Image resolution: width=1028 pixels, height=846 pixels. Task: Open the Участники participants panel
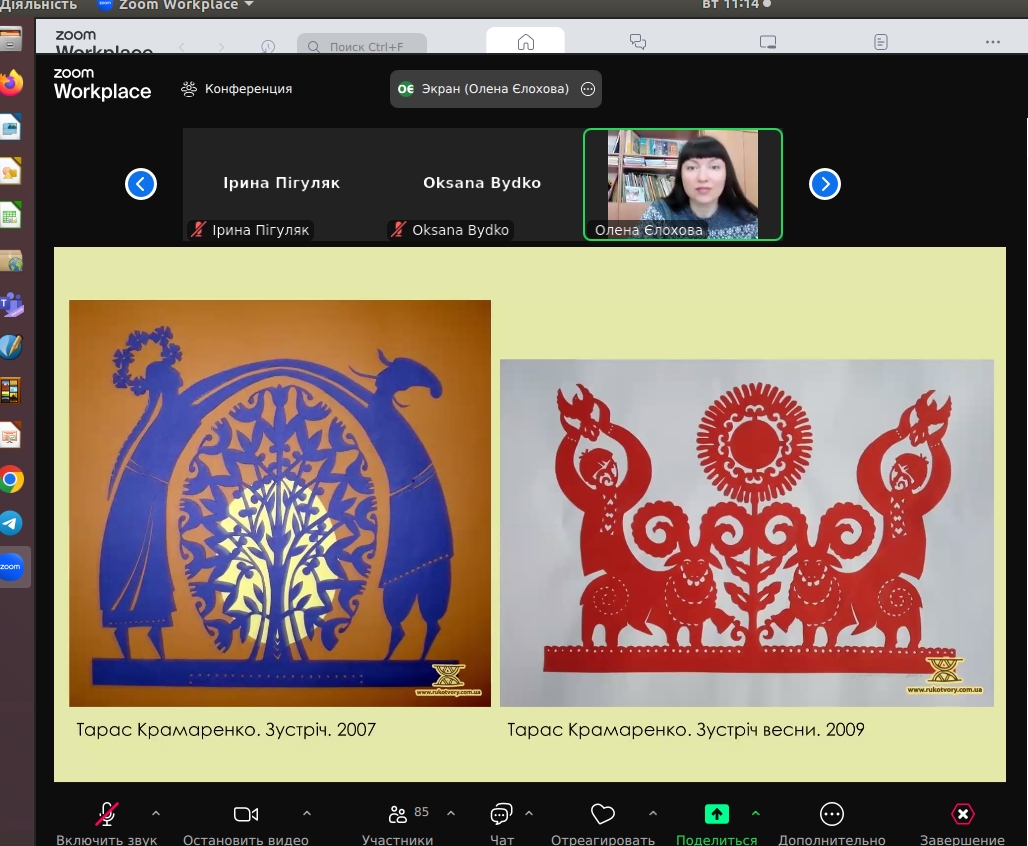(x=397, y=822)
